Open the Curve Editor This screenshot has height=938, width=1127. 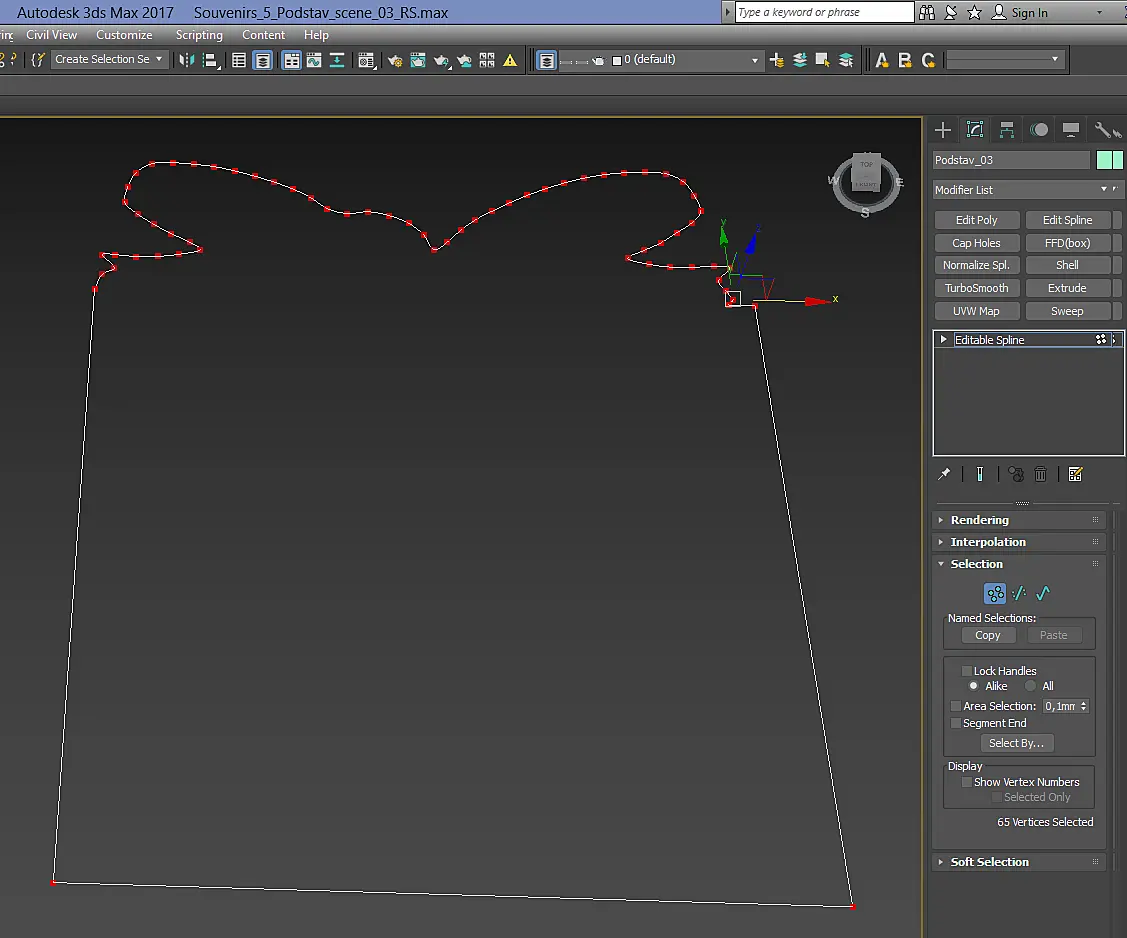(x=314, y=60)
